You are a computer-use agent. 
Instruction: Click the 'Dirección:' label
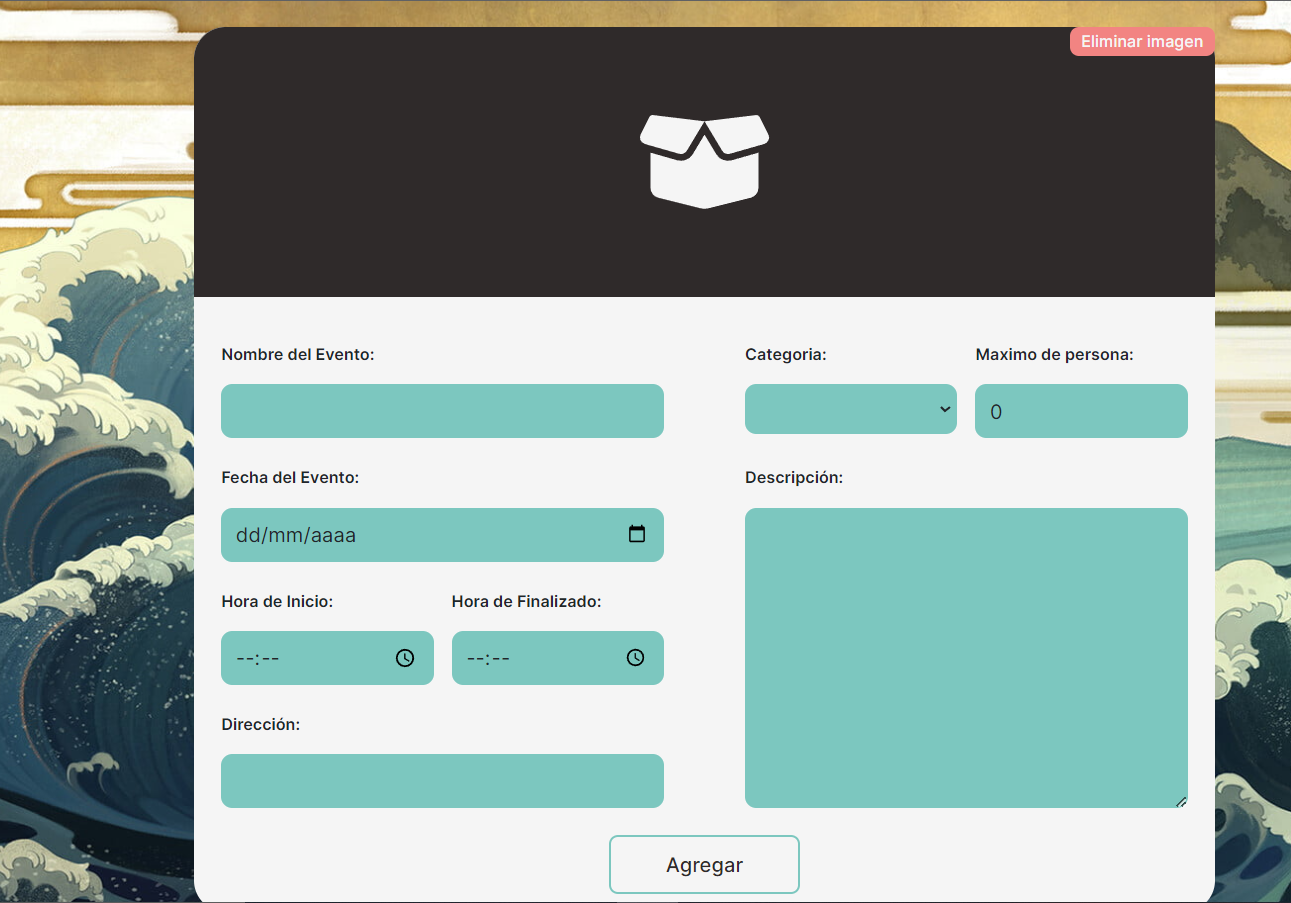click(x=261, y=724)
